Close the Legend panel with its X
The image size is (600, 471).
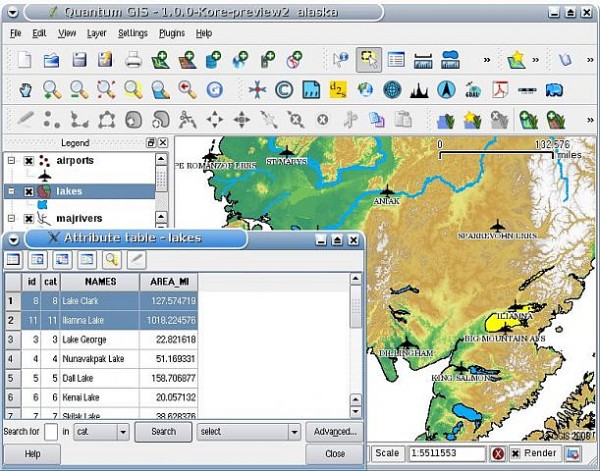(x=163, y=143)
